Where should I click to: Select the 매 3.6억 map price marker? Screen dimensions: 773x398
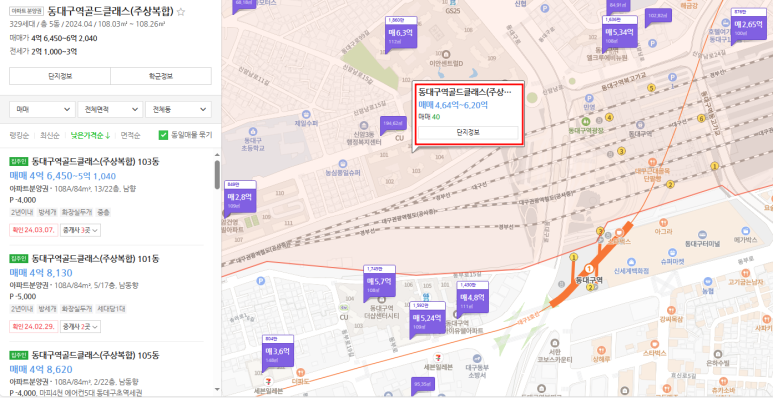pos(278,352)
